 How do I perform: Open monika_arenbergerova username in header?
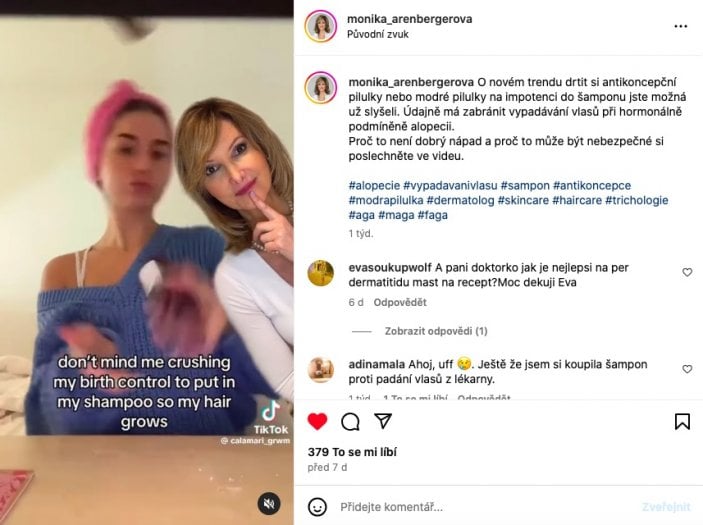click(409, 19)
